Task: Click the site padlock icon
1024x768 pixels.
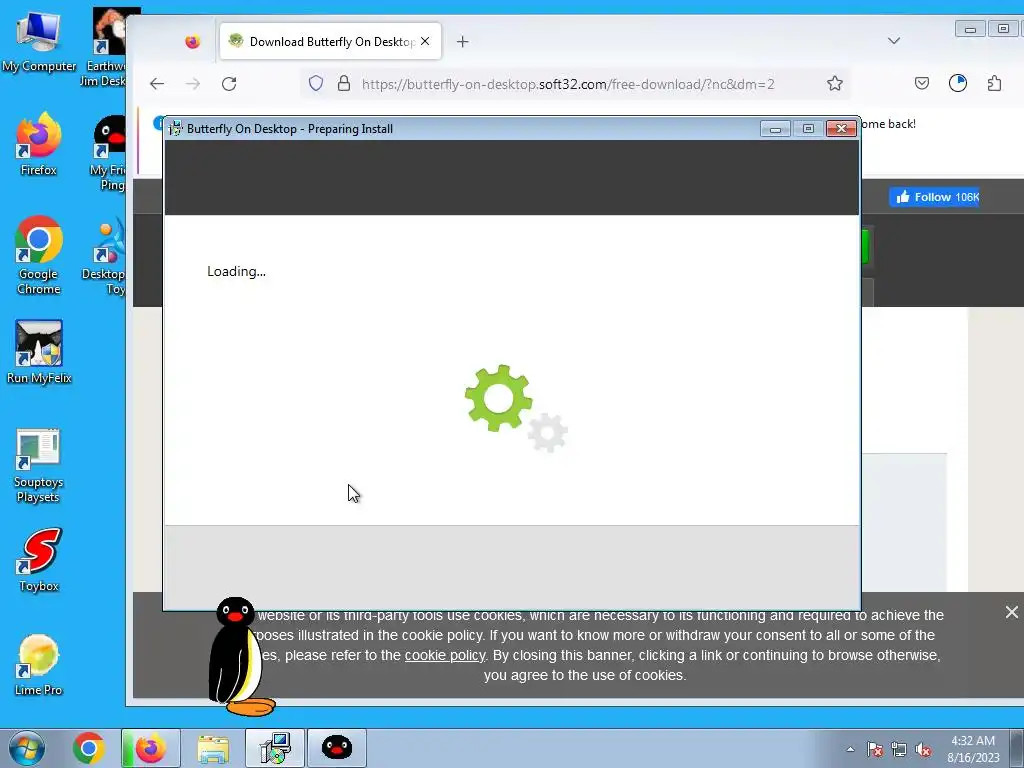Action: click(344, 84)
